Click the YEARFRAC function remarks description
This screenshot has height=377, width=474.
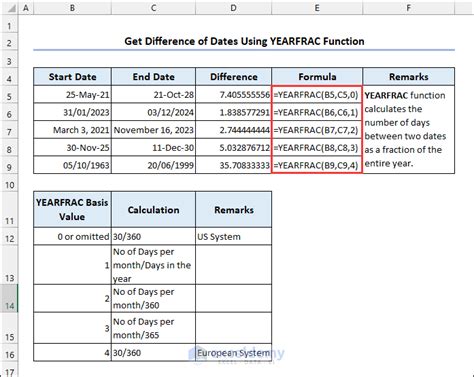409,129
